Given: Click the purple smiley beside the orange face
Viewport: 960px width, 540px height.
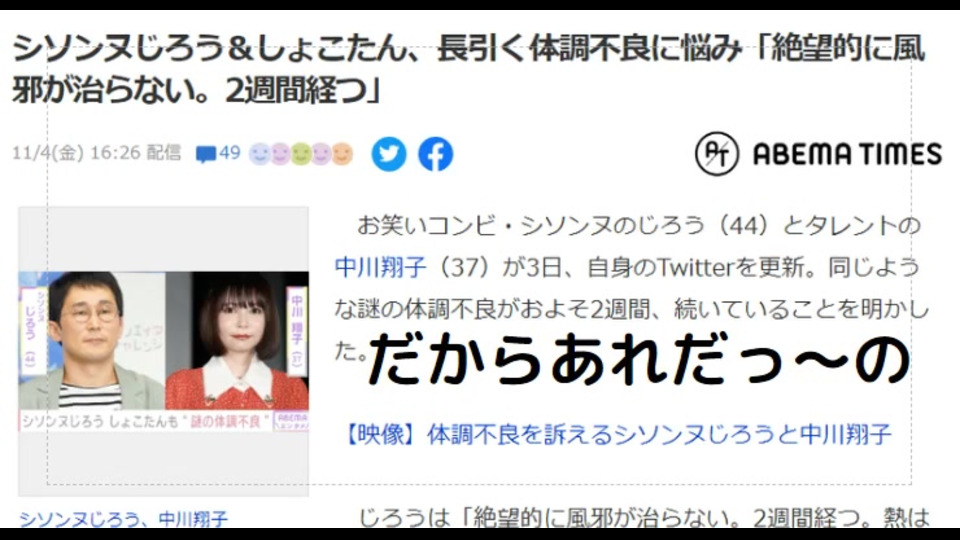Looking at the screenshot, I should click(x=322, y=154).
